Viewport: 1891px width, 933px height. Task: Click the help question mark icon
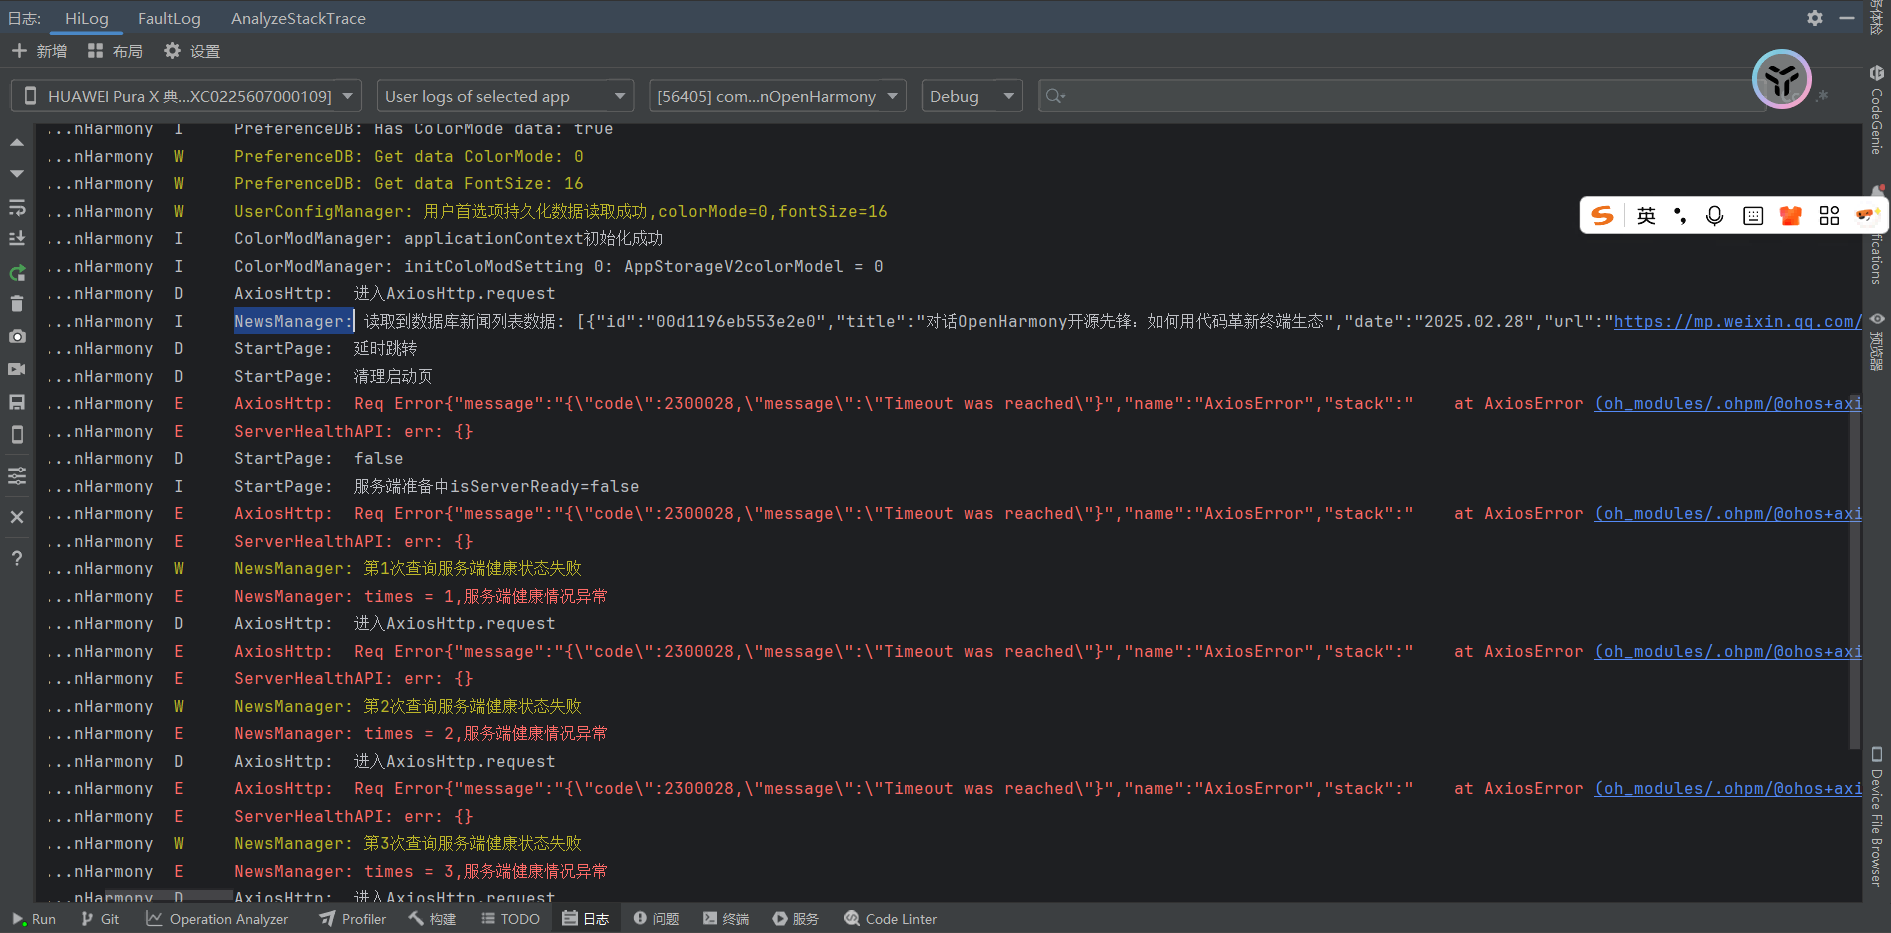[17, 558]
